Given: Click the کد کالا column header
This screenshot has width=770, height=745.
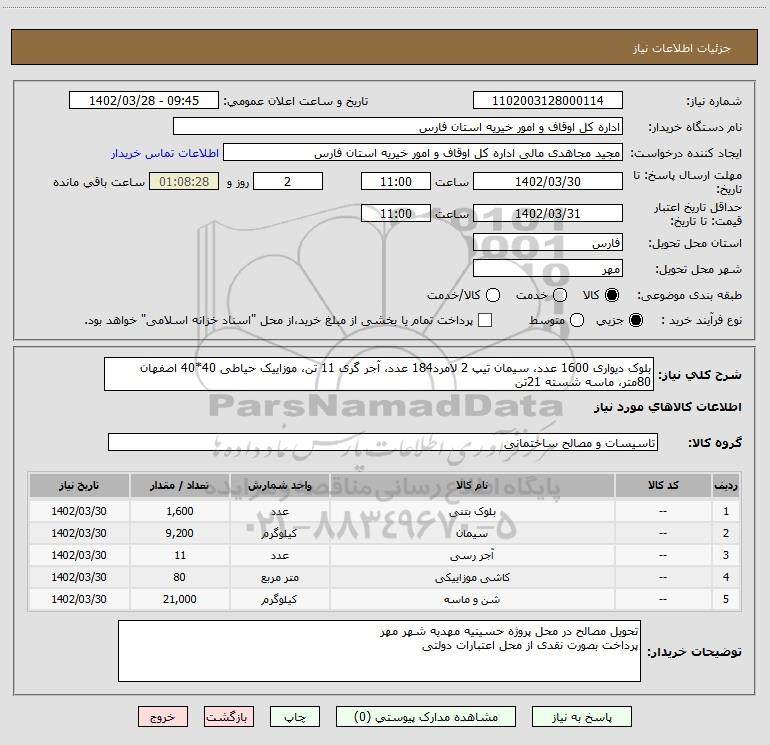Looking at the screenshot, I should coord(663,485).
